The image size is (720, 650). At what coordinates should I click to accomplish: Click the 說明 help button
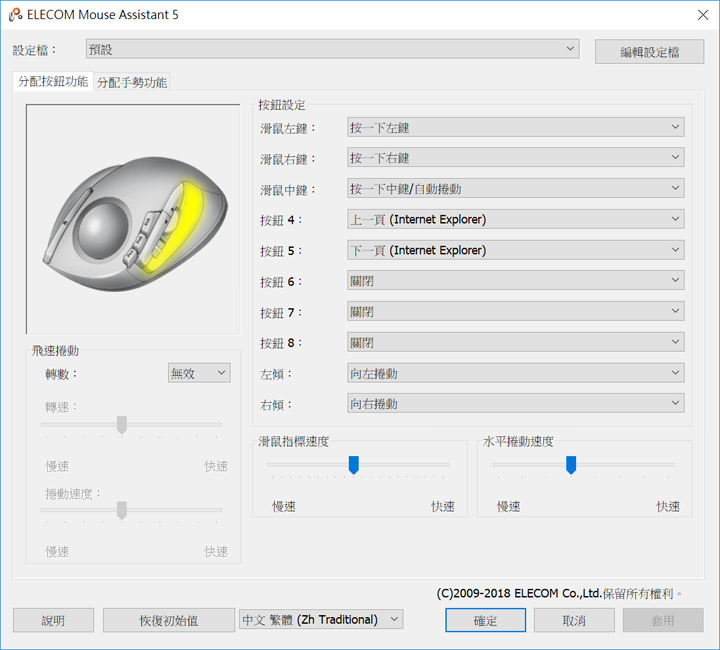pyautogui.click(x=53, y=620)
